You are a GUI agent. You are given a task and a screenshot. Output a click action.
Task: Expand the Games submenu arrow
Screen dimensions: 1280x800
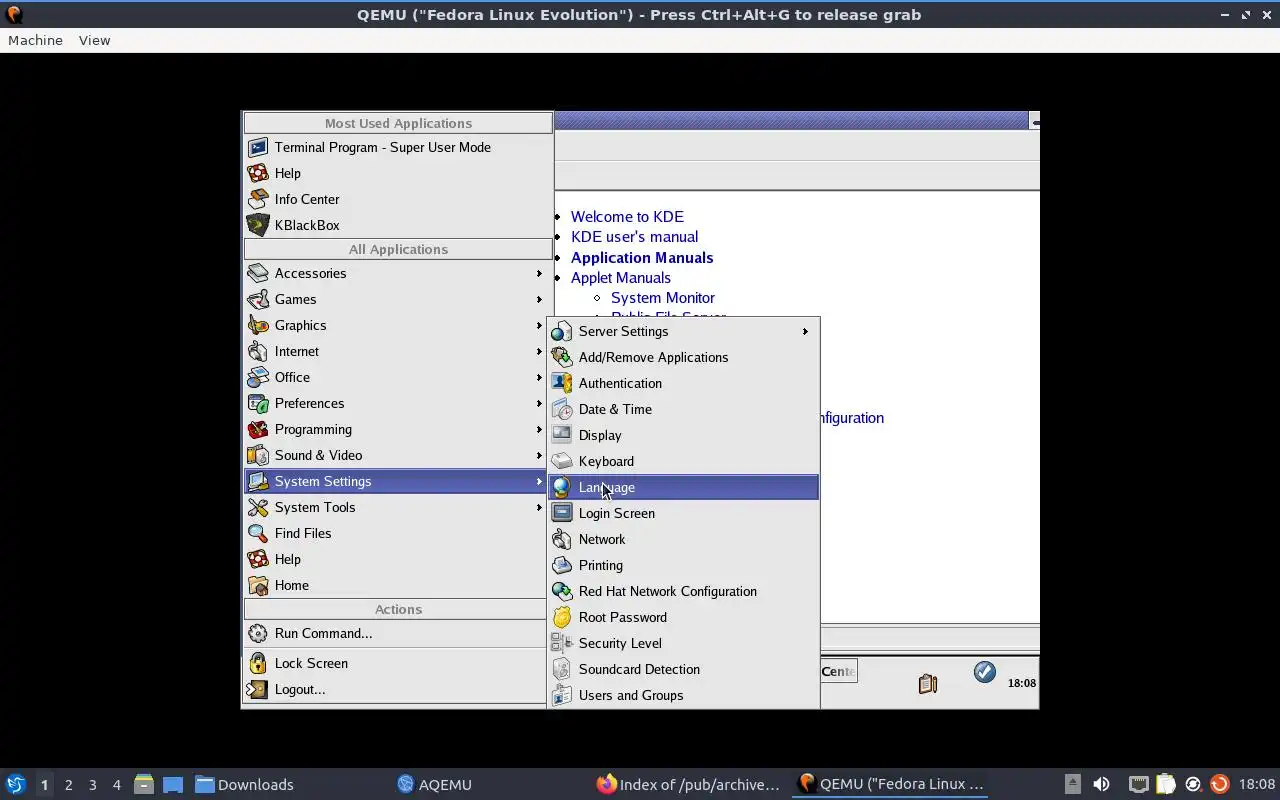pyautogui.click(x=539, y=299)
